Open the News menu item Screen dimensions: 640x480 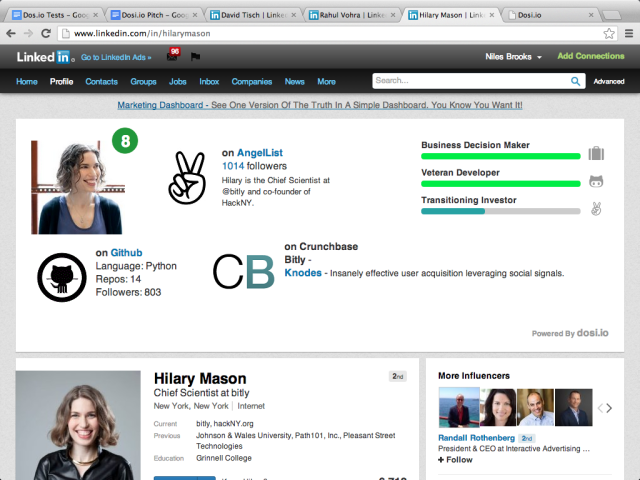pos(295,82)
